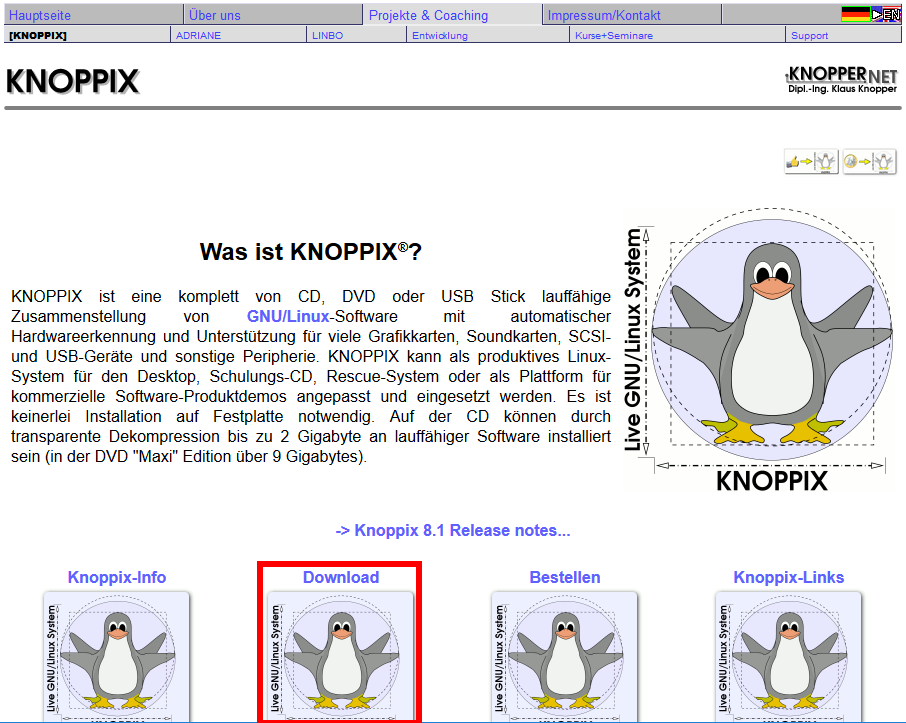Click the euro coin penguin icon

tap(869, 162)
